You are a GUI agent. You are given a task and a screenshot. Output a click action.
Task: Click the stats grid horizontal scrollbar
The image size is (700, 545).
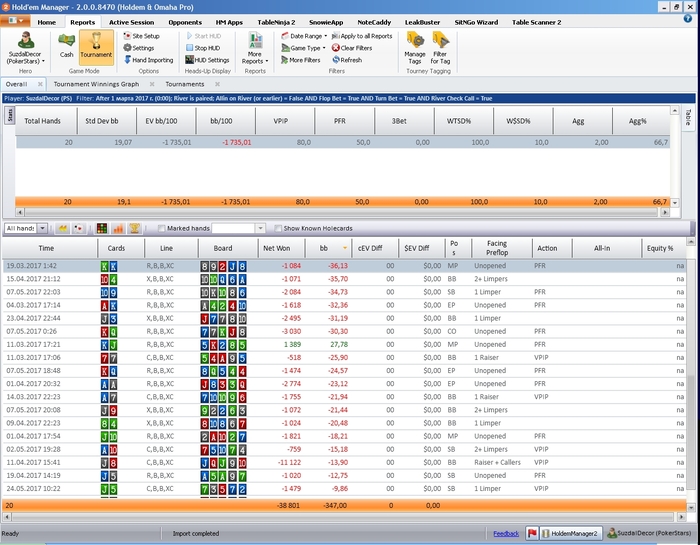[340, 212]
